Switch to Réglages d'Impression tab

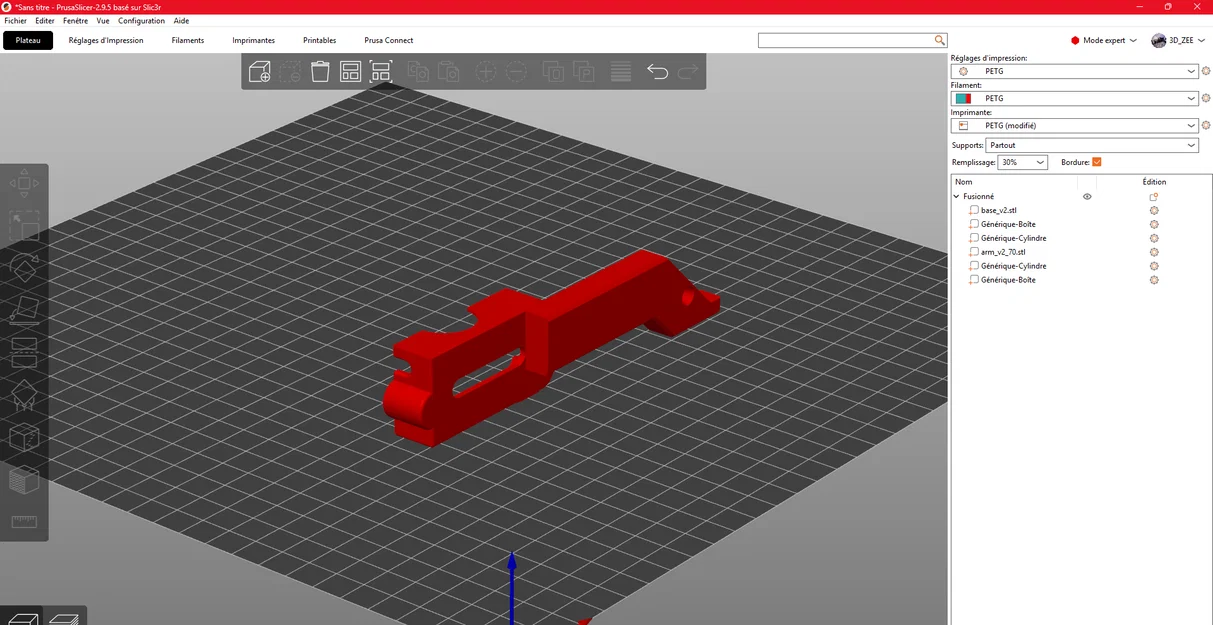(106, 40)
